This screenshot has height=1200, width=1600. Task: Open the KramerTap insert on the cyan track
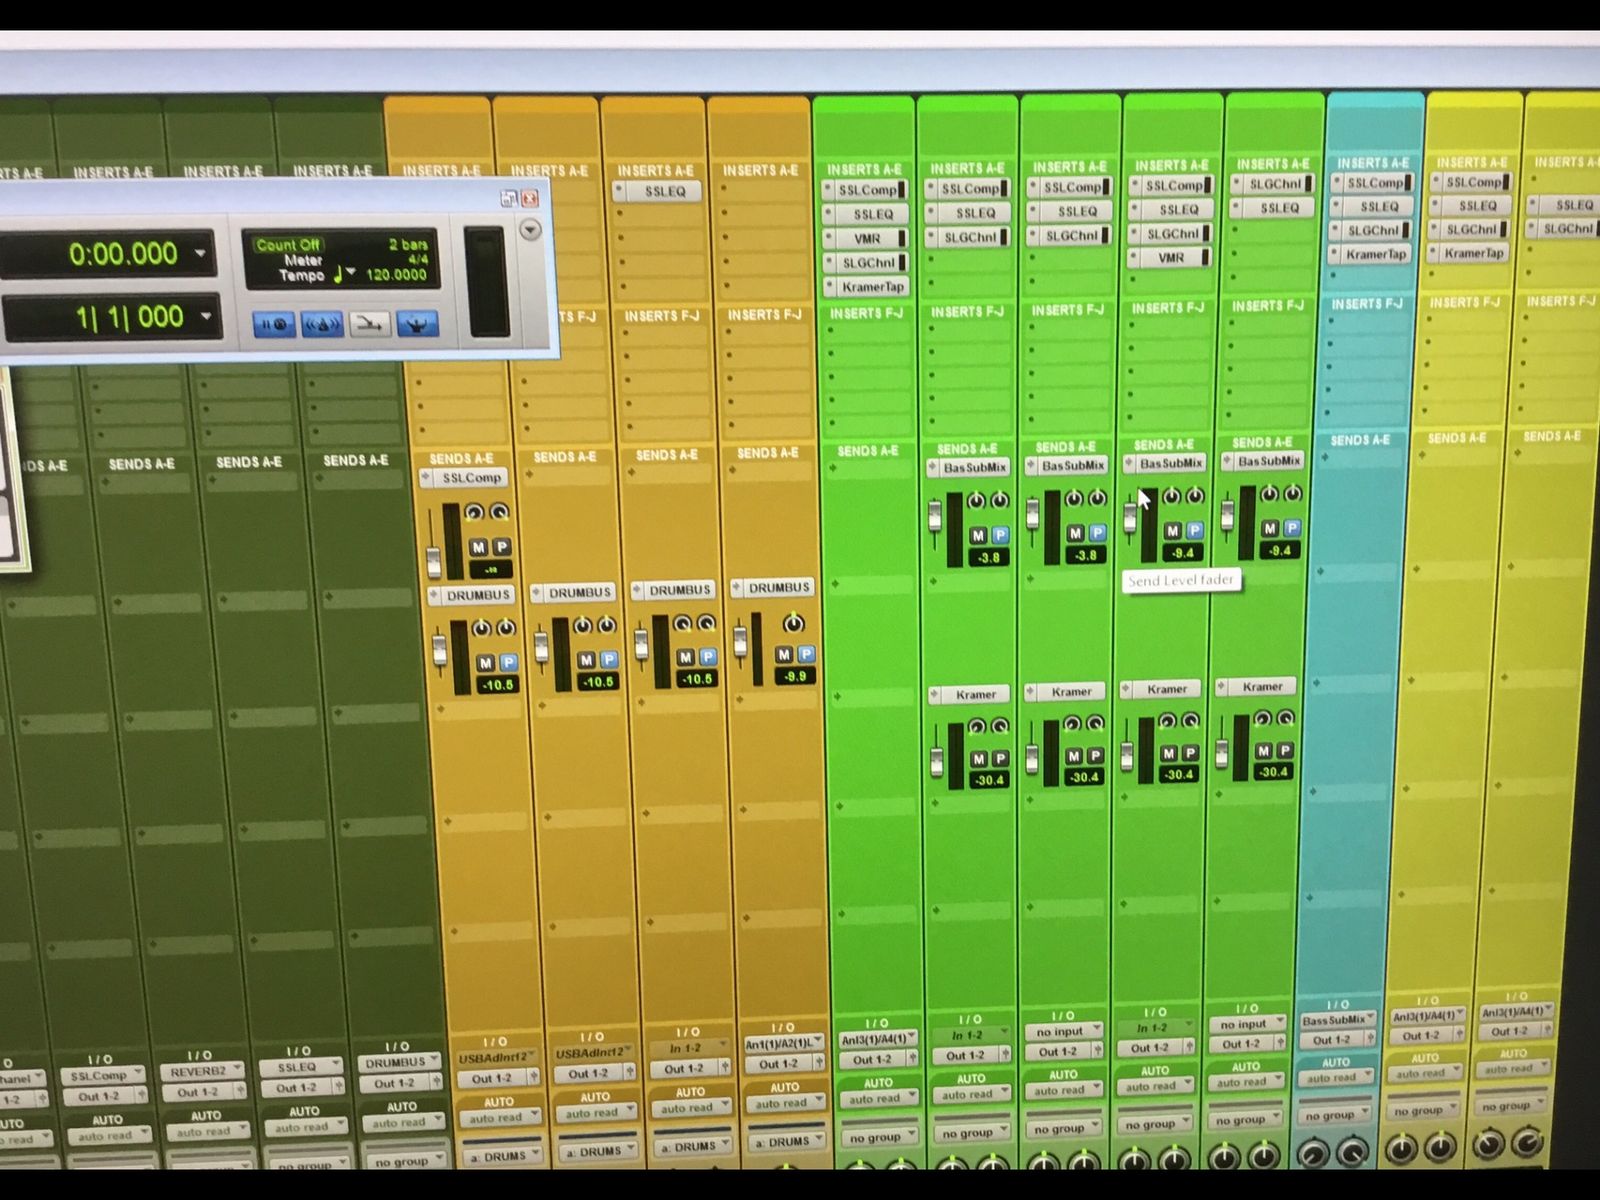coord(1375,254)
